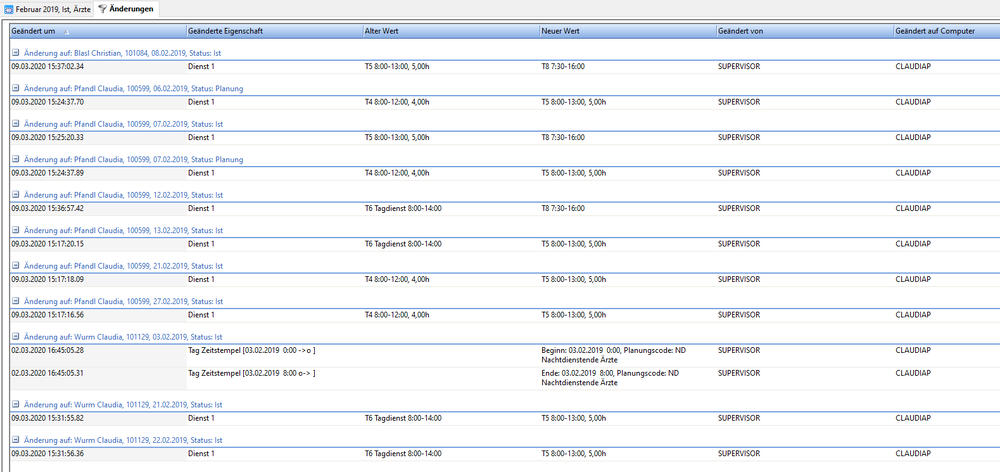1000x472 pixels.
Task: Click the calendar icon on the Februar 2019 tab
Action: [x=9, y=8]
